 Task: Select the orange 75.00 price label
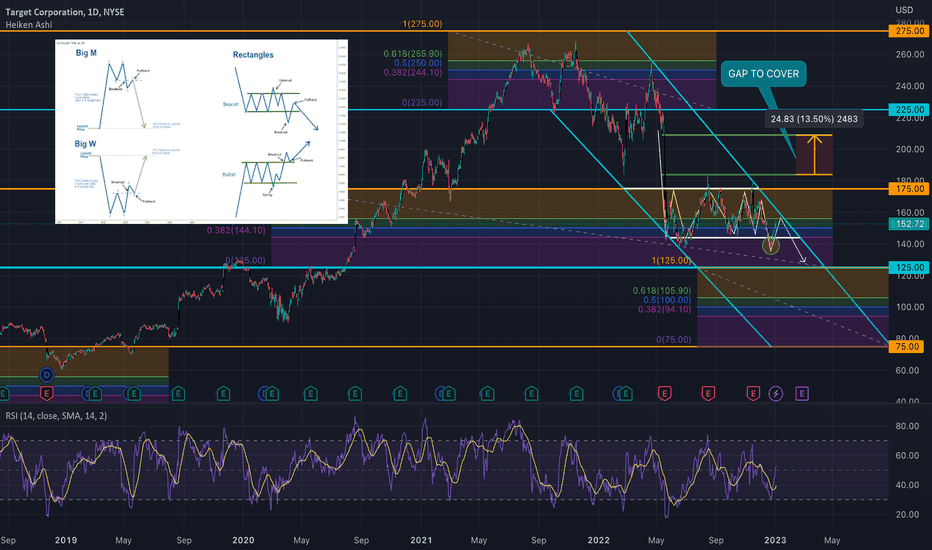(x=907, y=346)
